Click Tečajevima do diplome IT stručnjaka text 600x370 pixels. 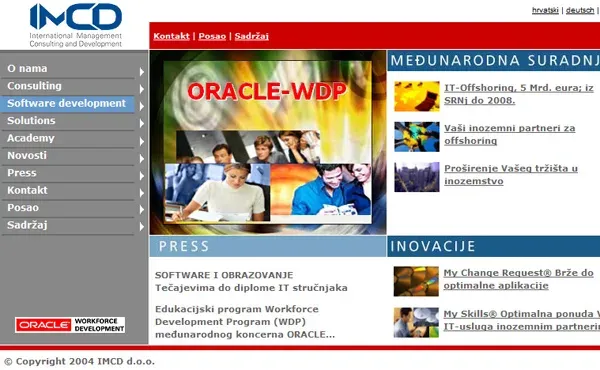point(251,288)
